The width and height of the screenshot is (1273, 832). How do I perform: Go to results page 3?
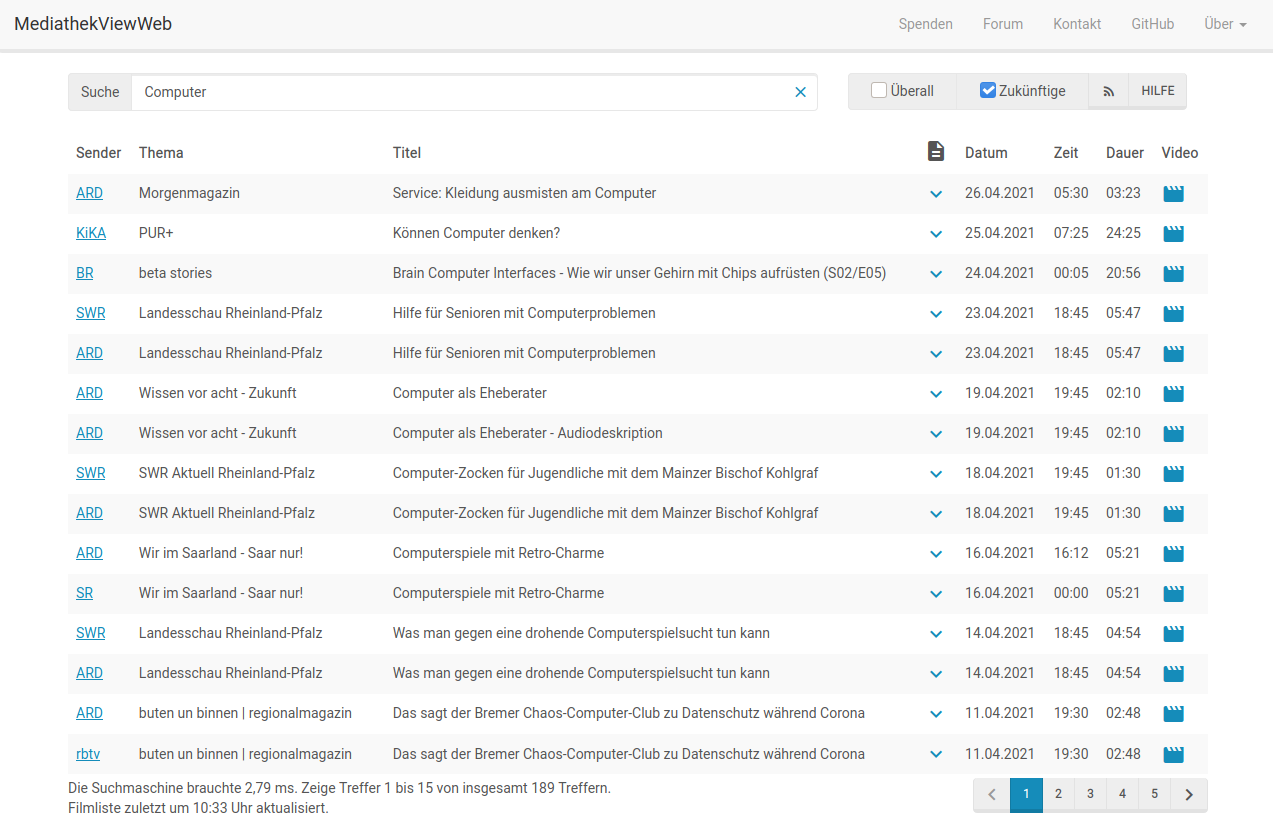[1090, 793]
